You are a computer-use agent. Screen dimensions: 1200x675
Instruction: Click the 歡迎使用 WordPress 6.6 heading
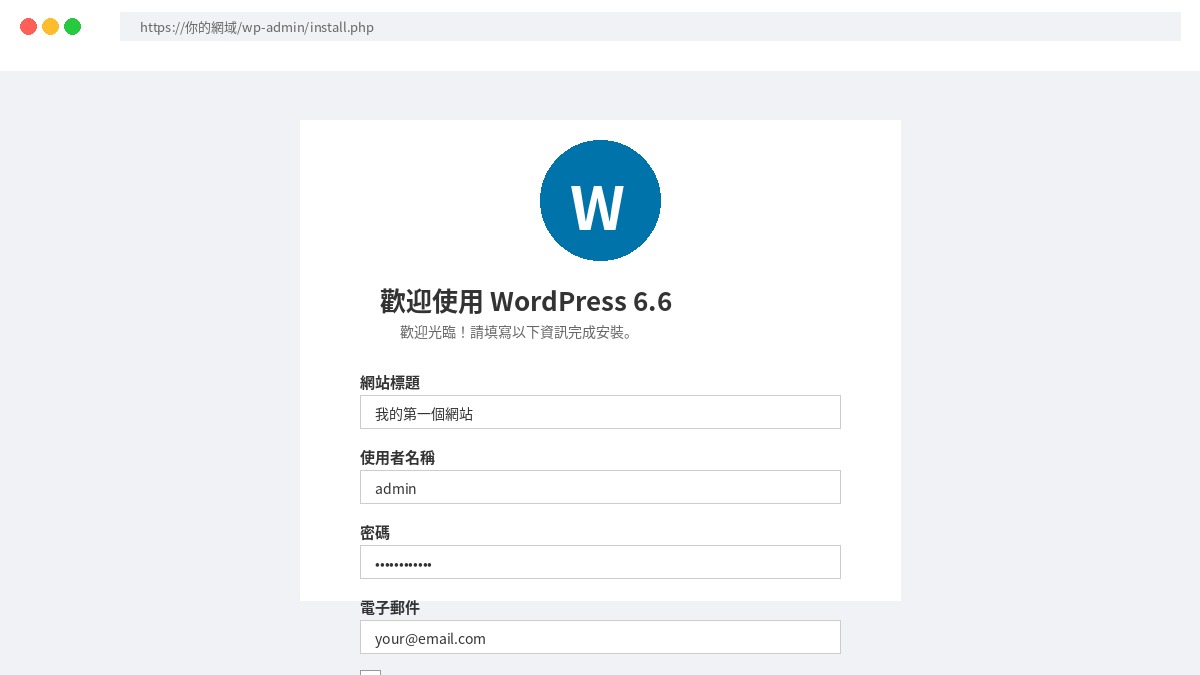(526, 301)
